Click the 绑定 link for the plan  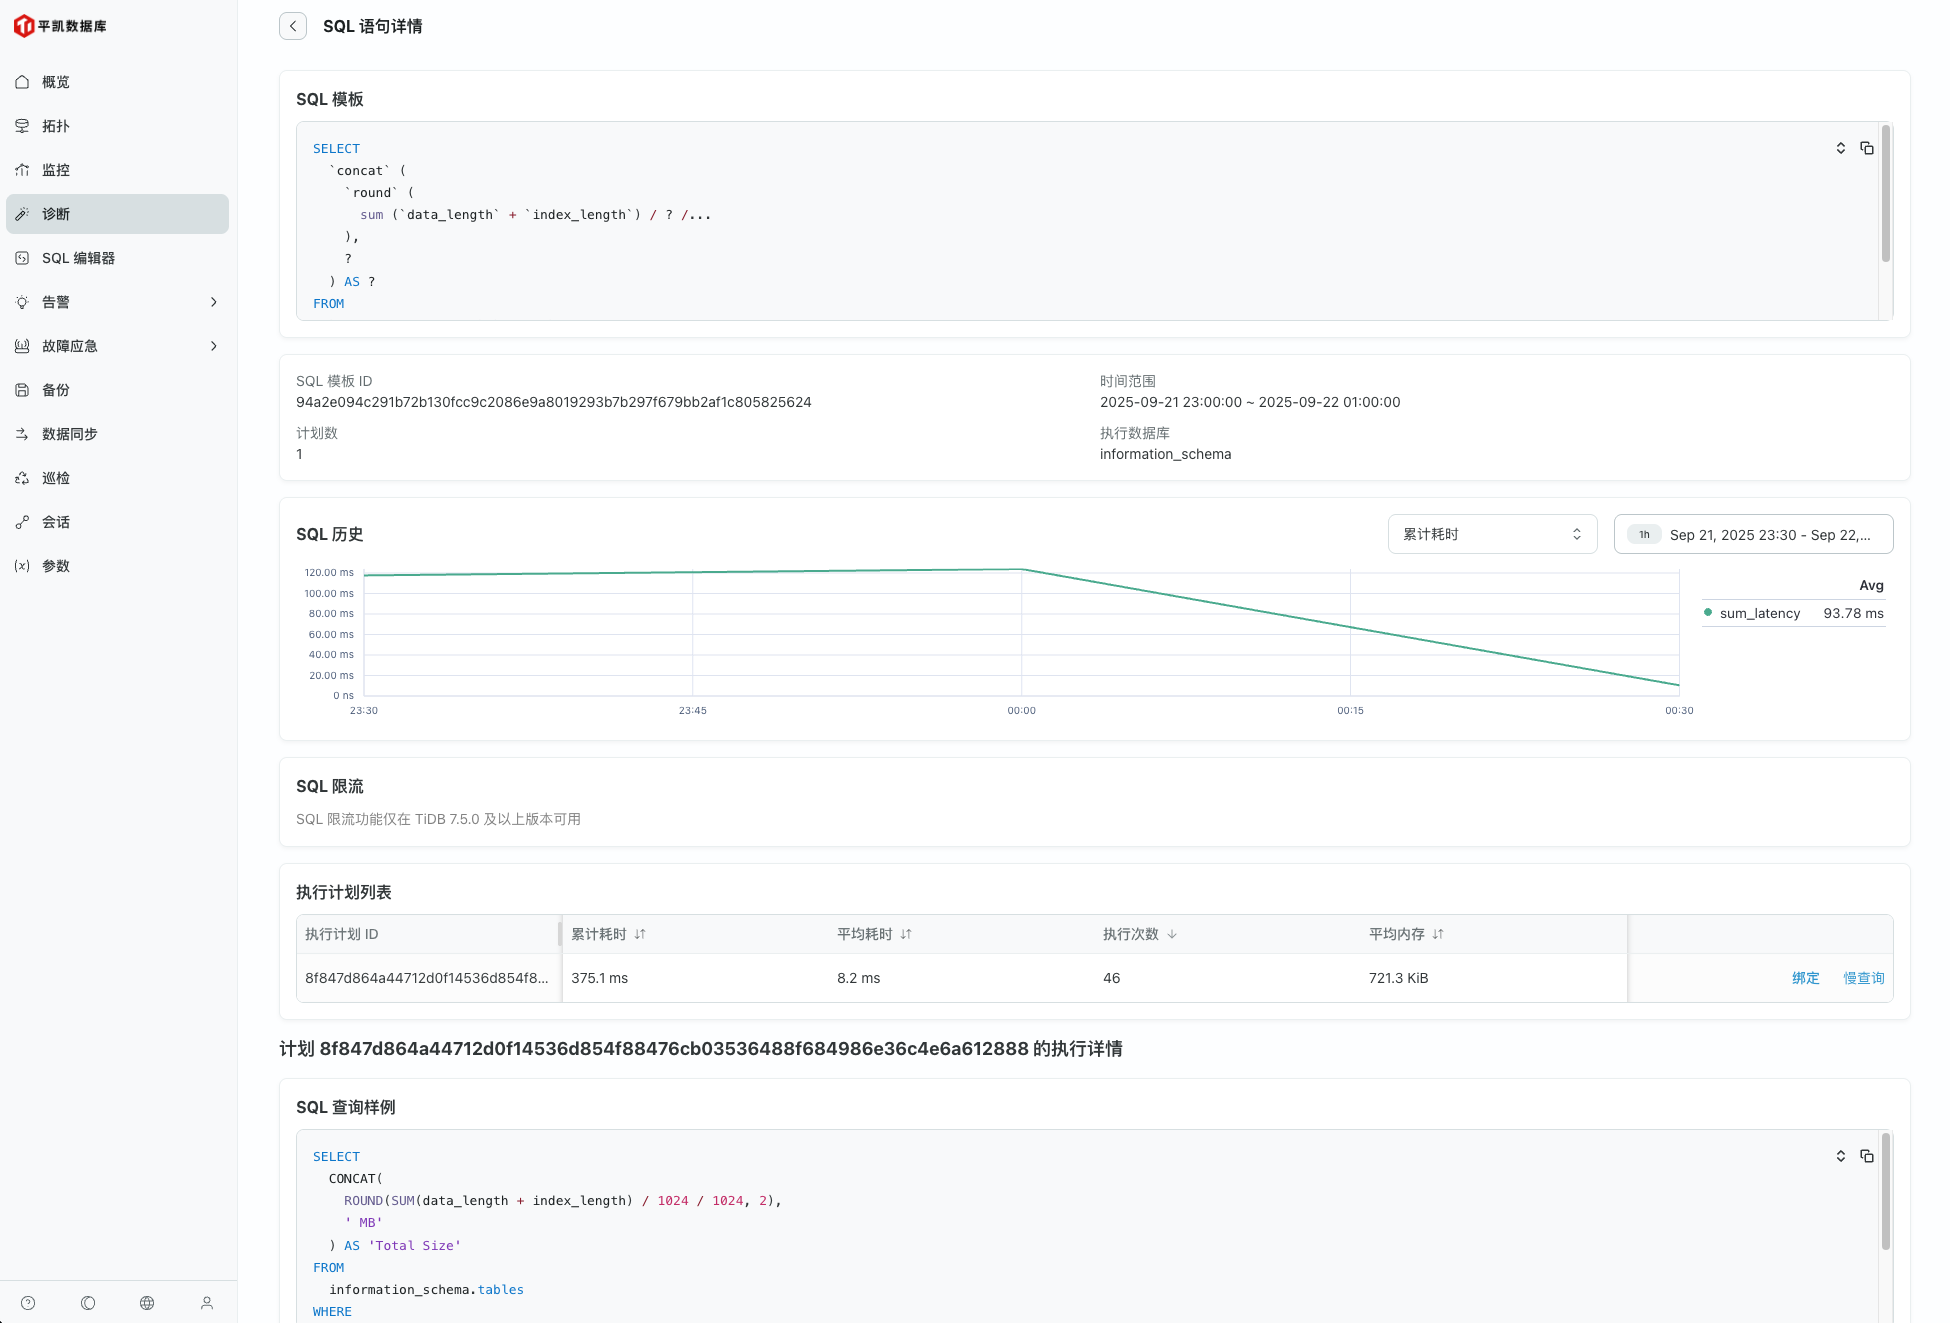click(x=1805, y=978)
